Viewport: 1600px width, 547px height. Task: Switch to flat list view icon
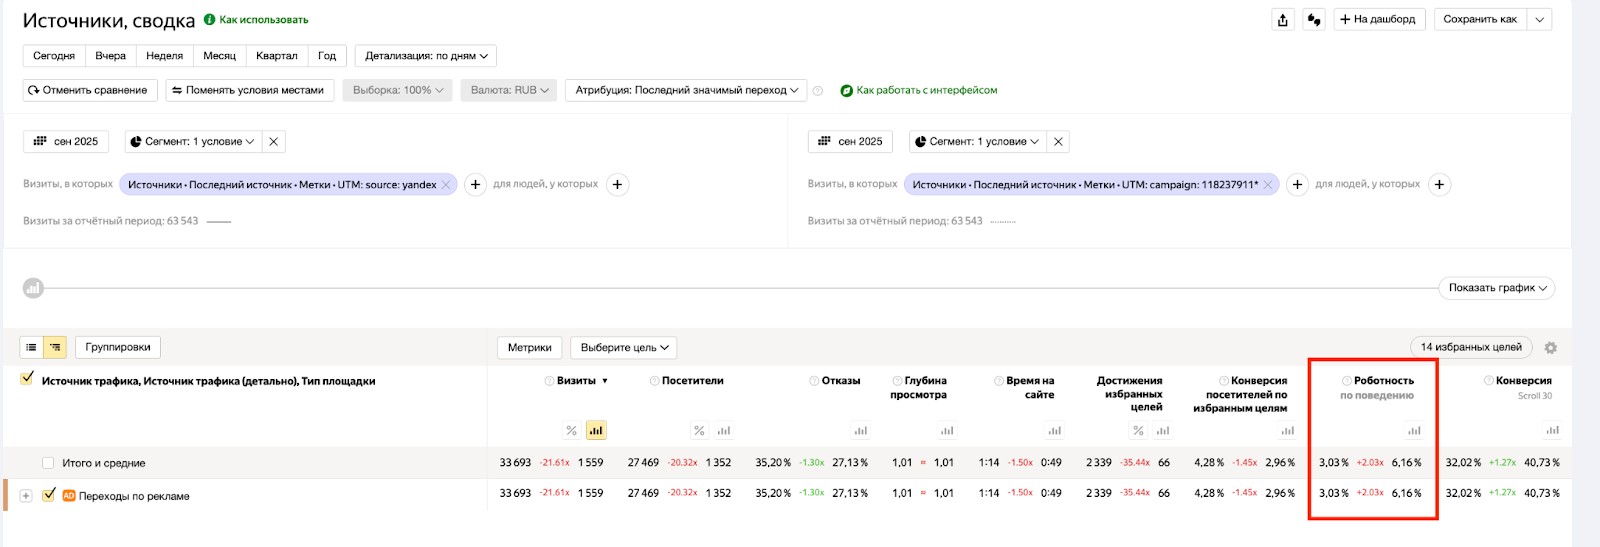(x=32, y=347)
